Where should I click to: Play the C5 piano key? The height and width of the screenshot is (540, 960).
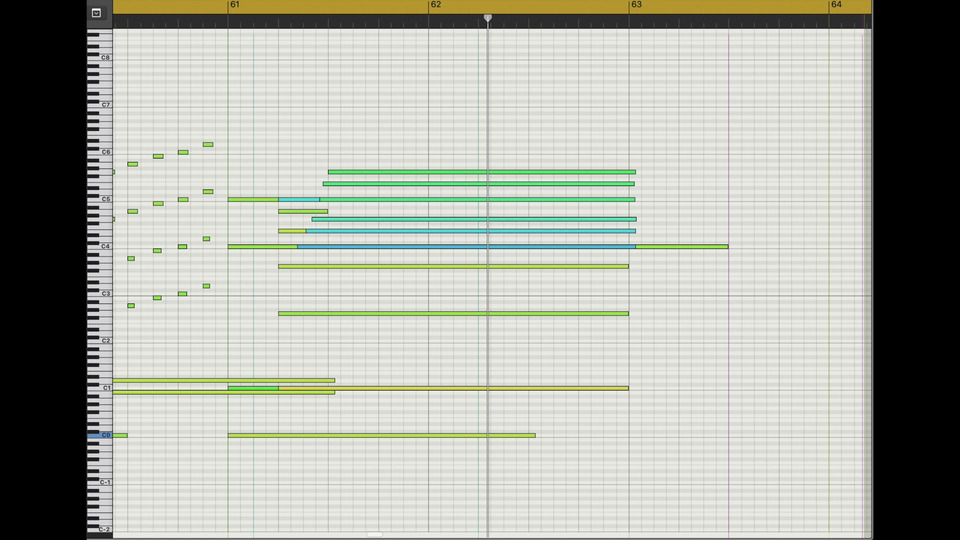point(100,199)
